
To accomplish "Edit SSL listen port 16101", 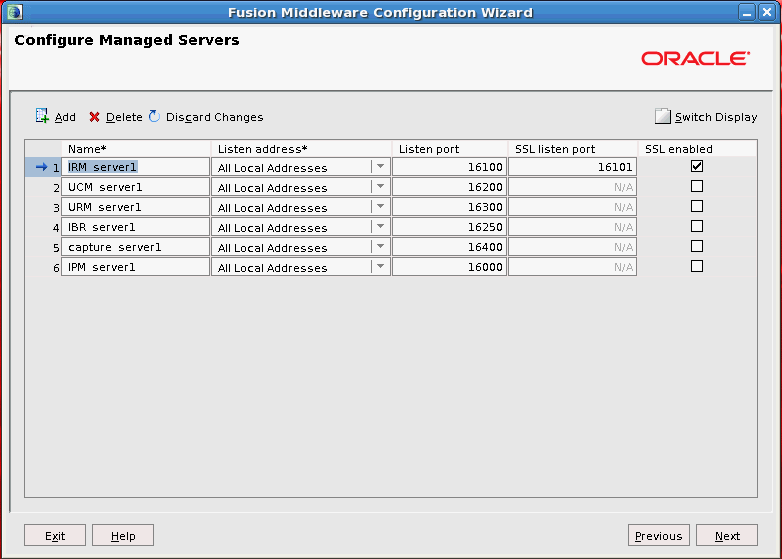I will pos(573,167).
